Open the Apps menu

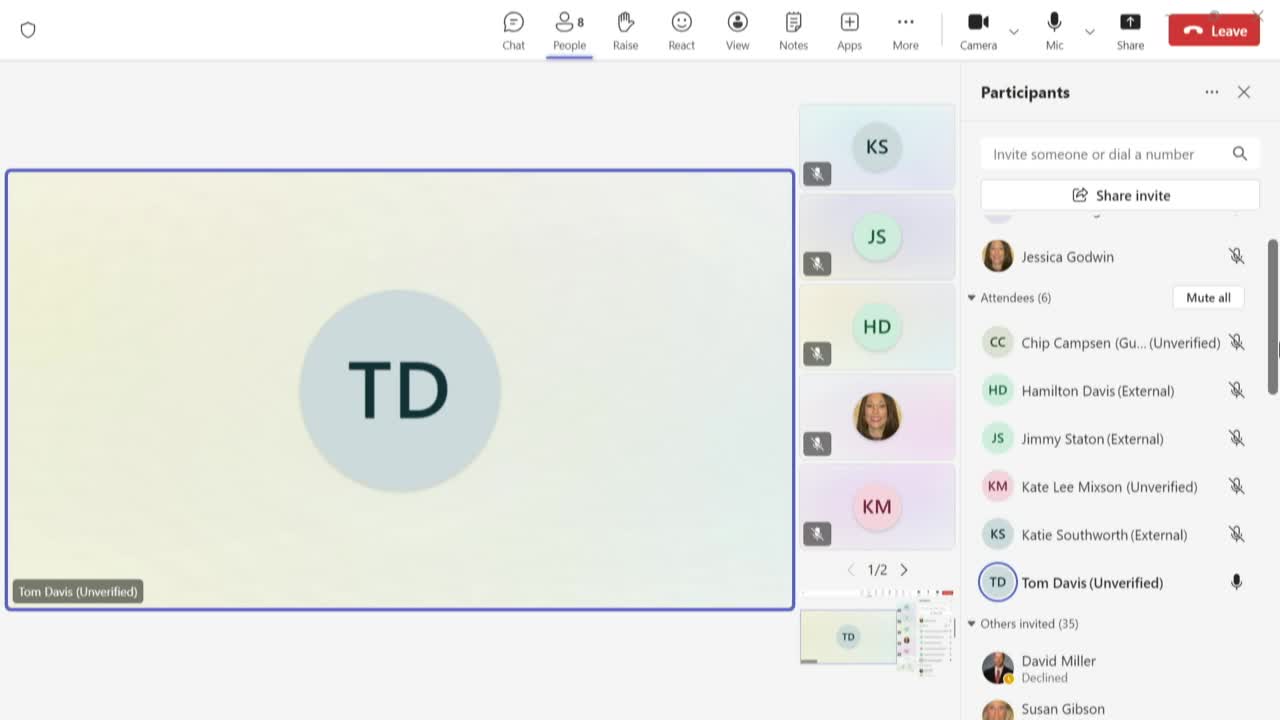[849, 31]
